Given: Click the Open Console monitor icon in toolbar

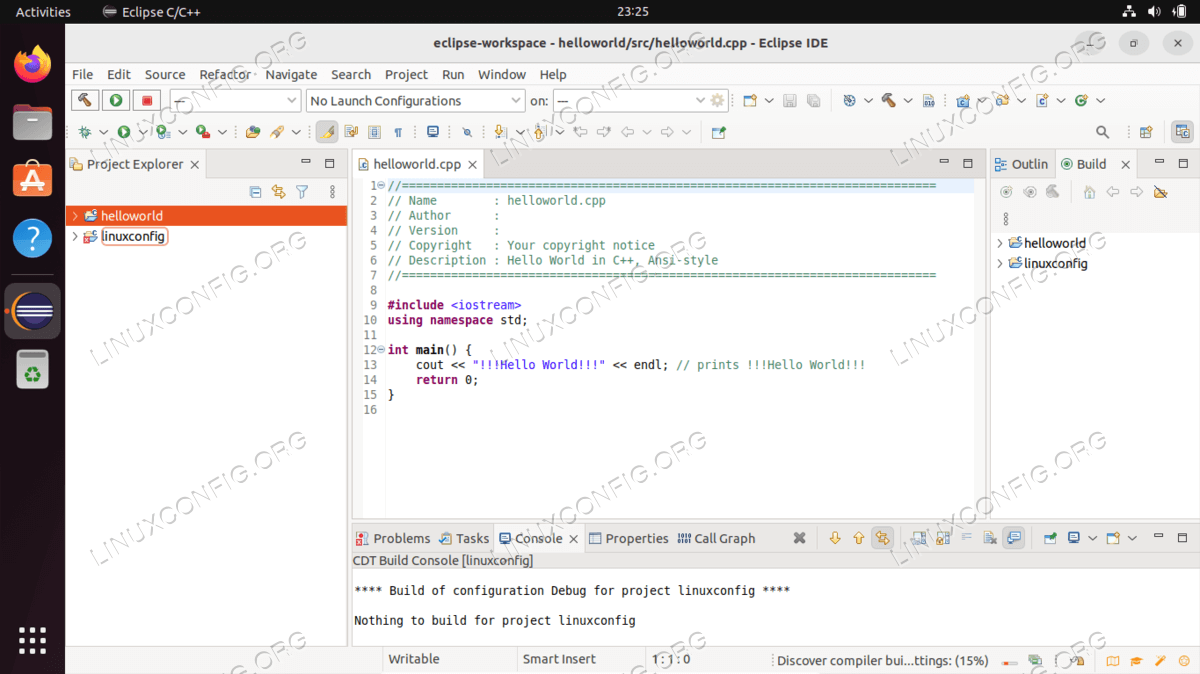Looking at the screenshot, I should [433, 132].
